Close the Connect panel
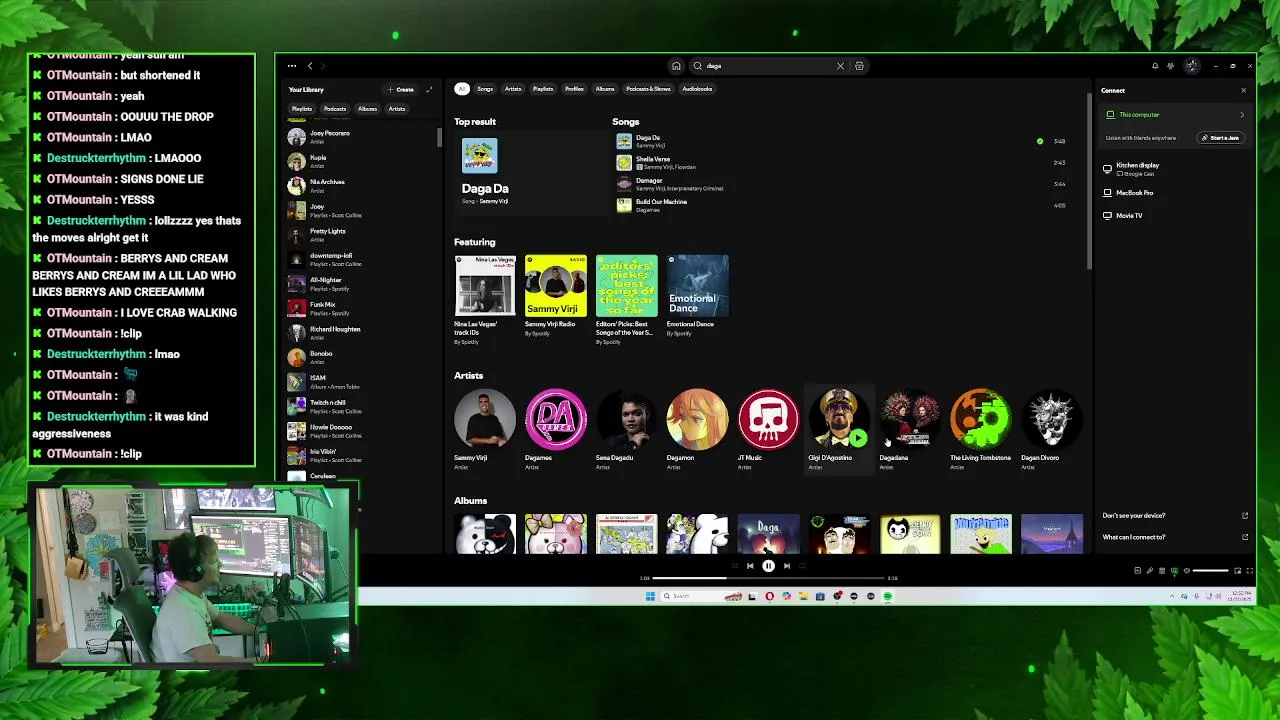Screen dimensions: 1280x720 1243,90
